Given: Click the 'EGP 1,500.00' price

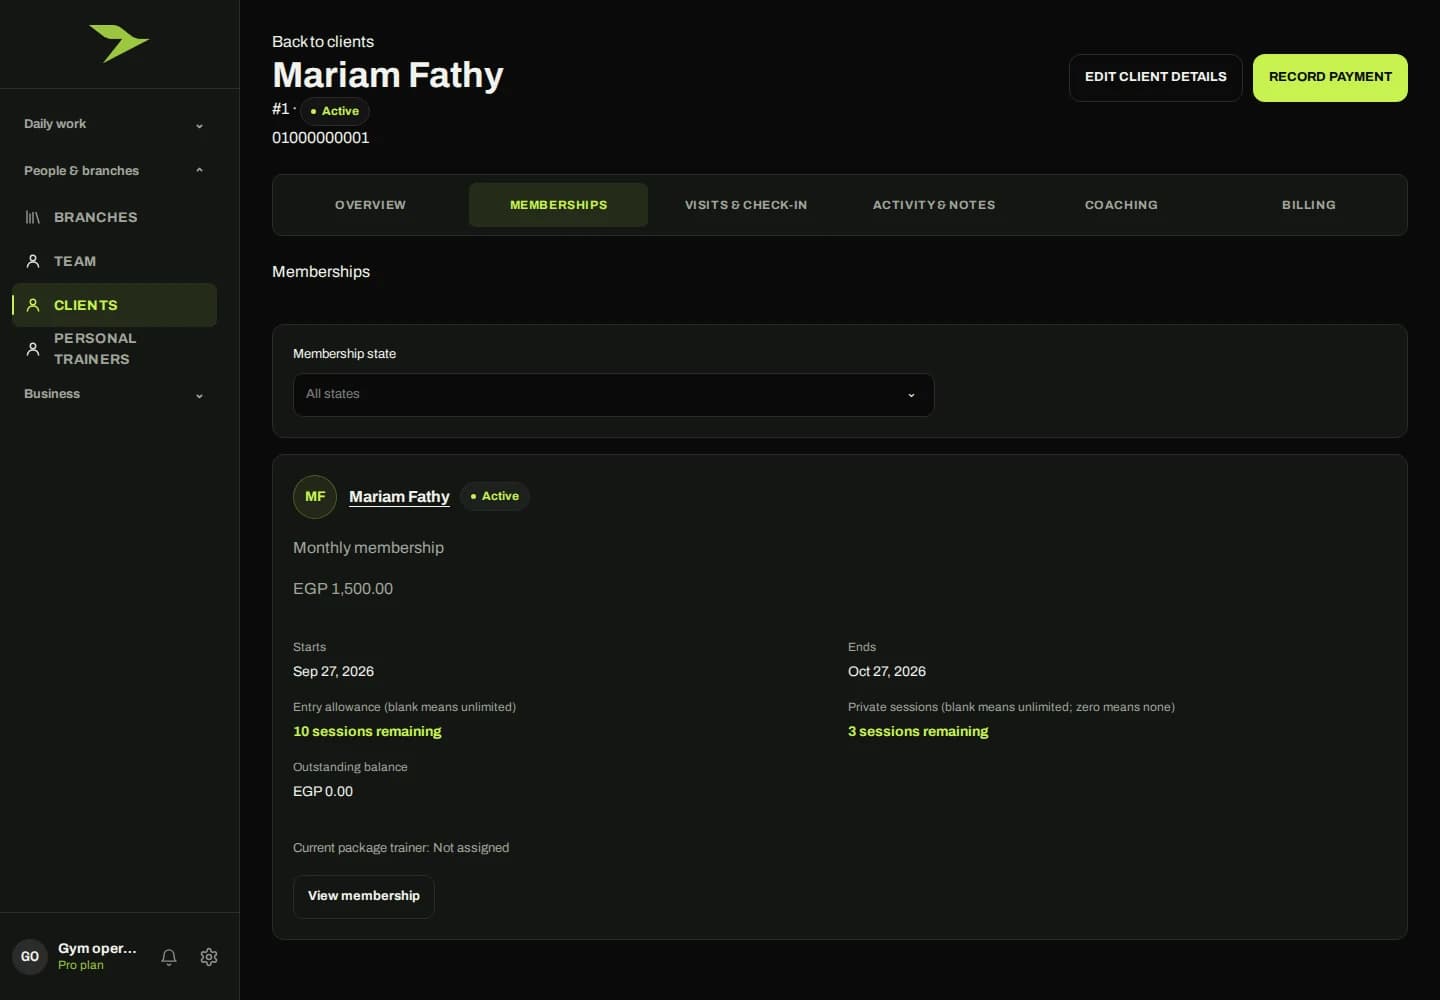Looking at the screenshot, I should 343,589.
